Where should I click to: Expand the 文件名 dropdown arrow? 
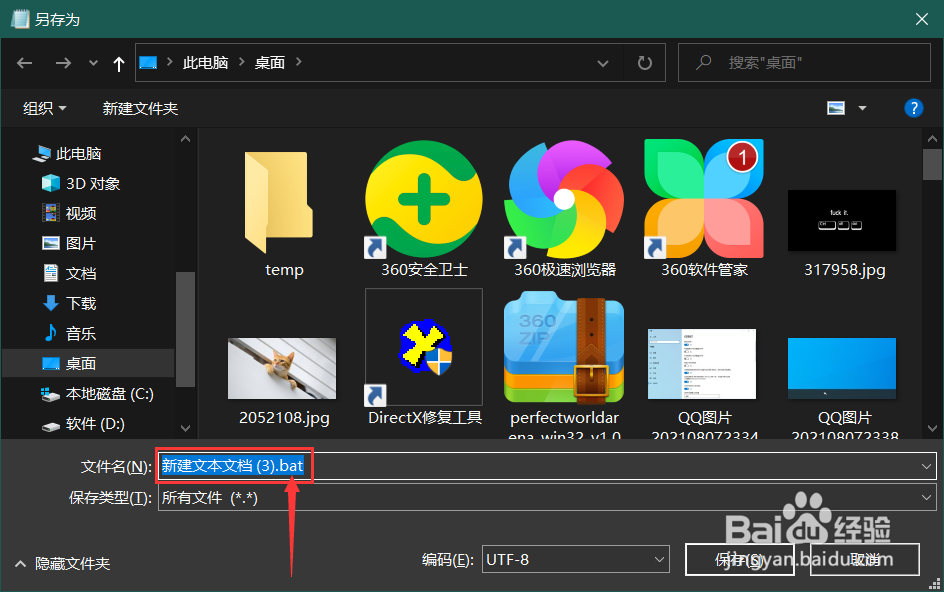pos(926,466)
